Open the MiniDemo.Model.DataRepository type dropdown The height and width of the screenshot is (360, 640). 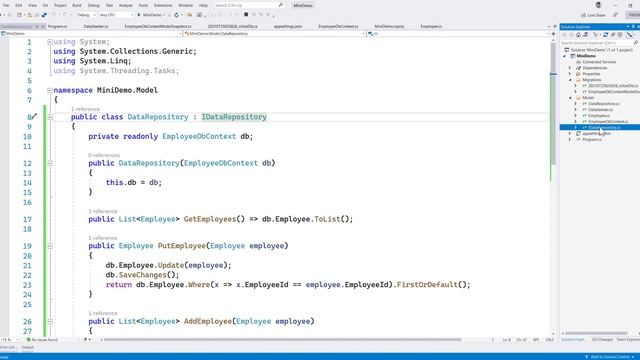coord(274,33)
